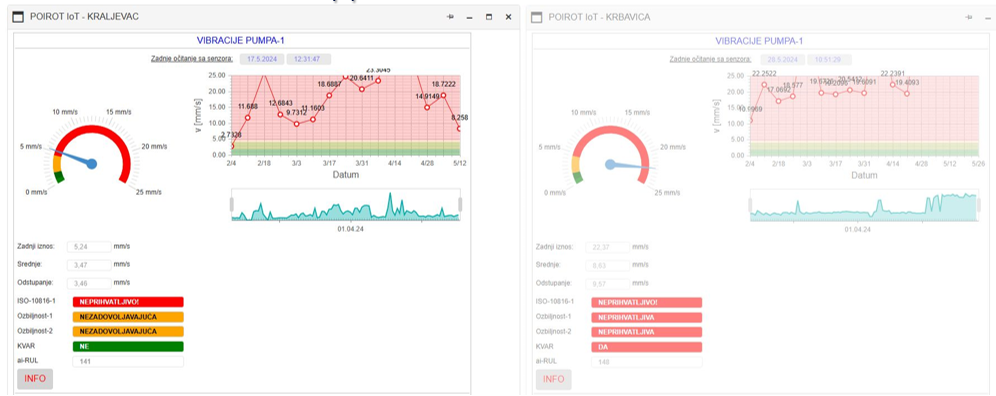Grab the right range handle in KRALJEVAC overview chart

tap(460, 204)
